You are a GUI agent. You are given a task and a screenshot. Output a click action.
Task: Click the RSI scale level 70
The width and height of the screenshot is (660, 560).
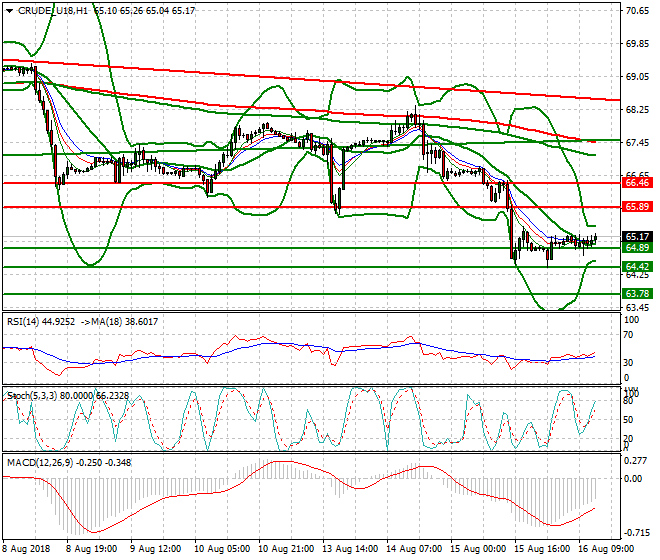tap(628, 335)
